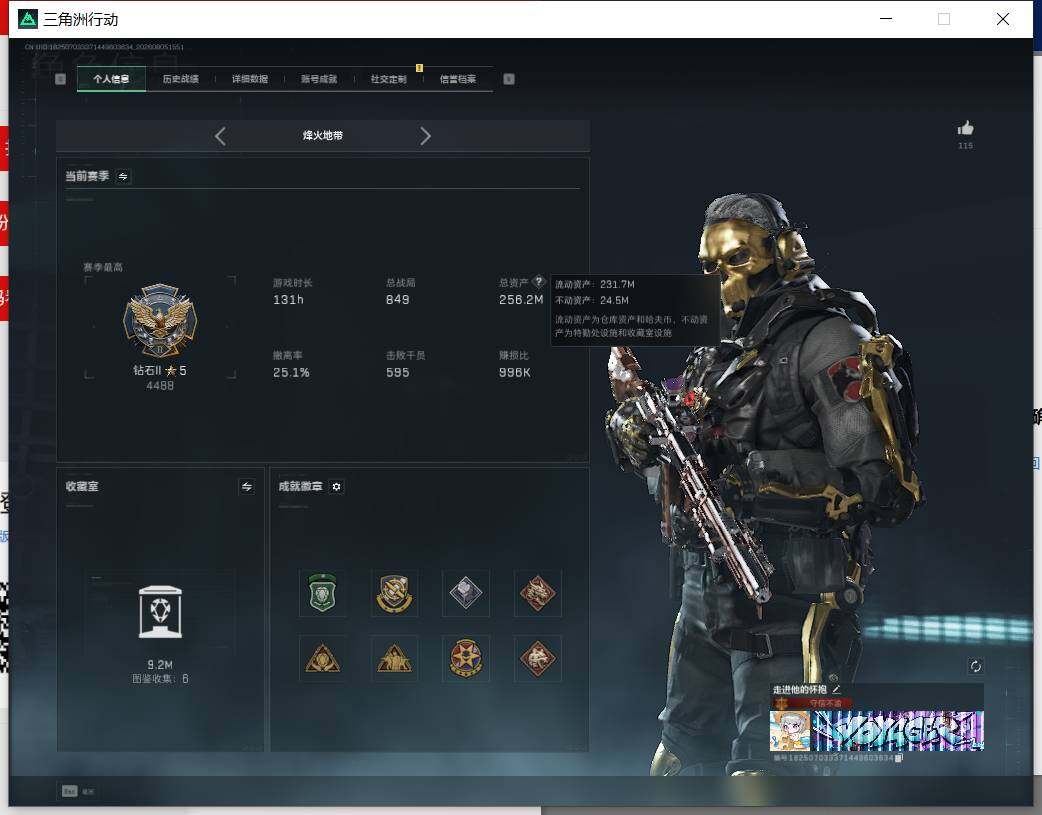Viewport: 1042px width, 815px height.
Task: Select the star medal badge with blue ribbon
Action: click(466, 659)
